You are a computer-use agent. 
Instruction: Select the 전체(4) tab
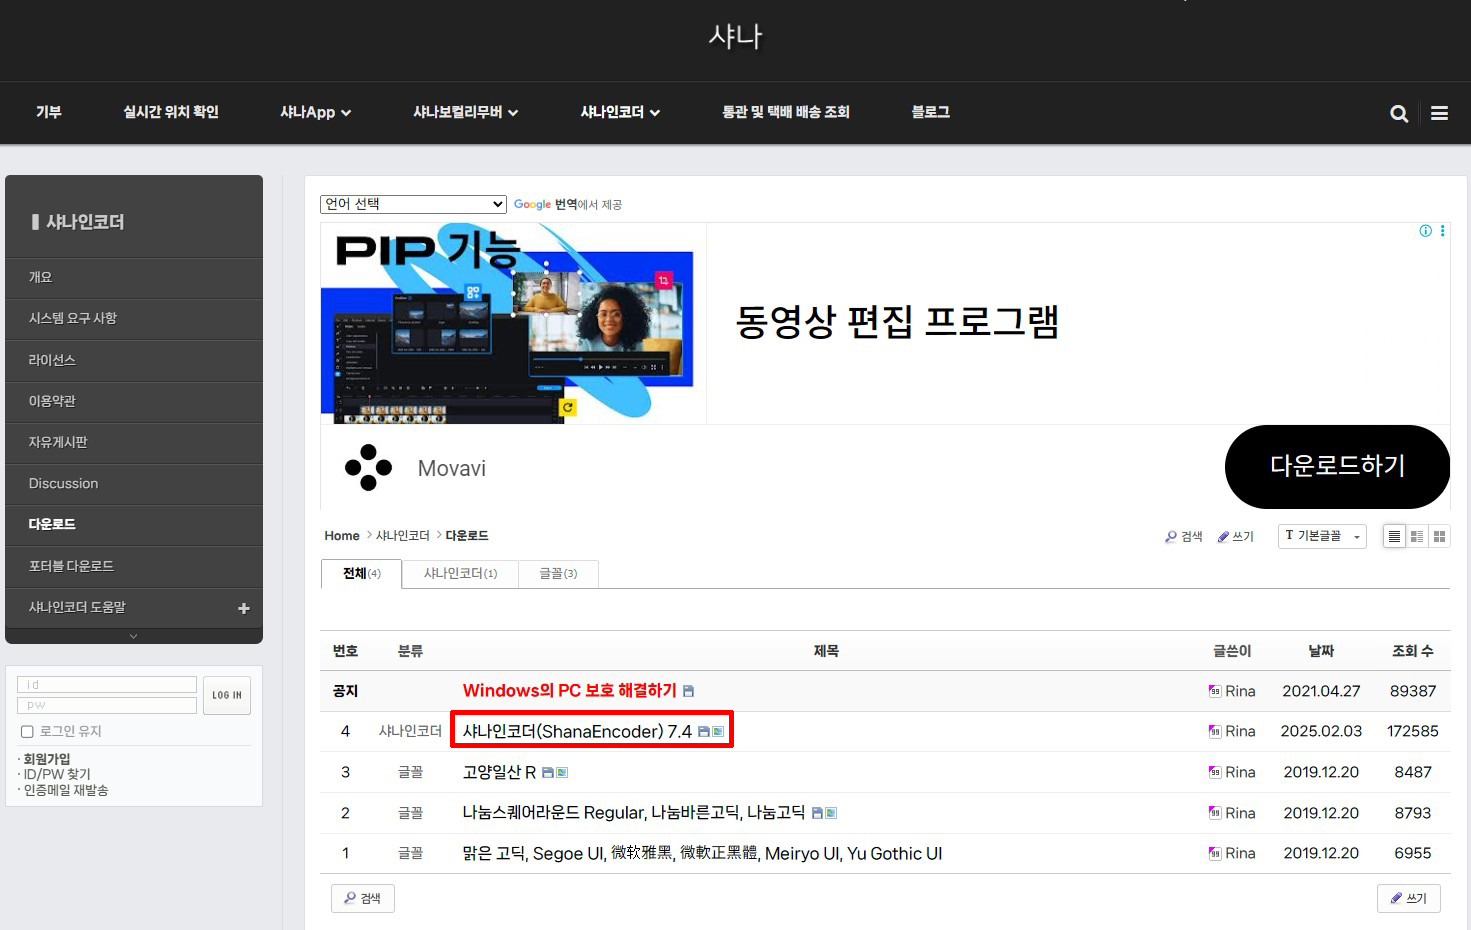click(361, 573)
